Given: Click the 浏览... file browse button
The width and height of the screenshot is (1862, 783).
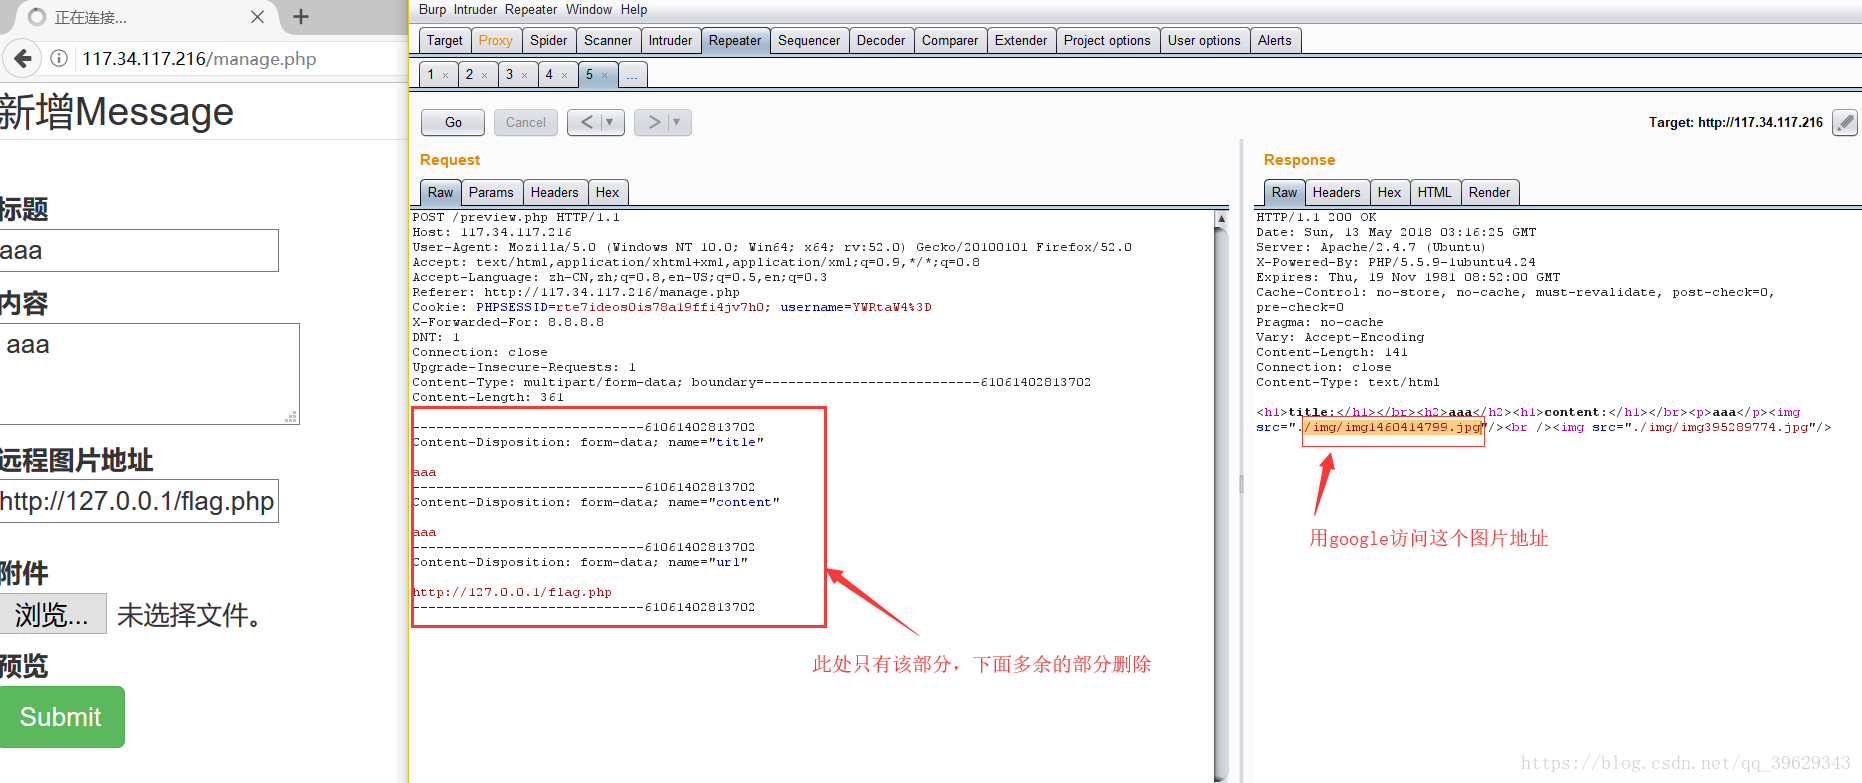Looking at the screenshot, I should (52, 614).
